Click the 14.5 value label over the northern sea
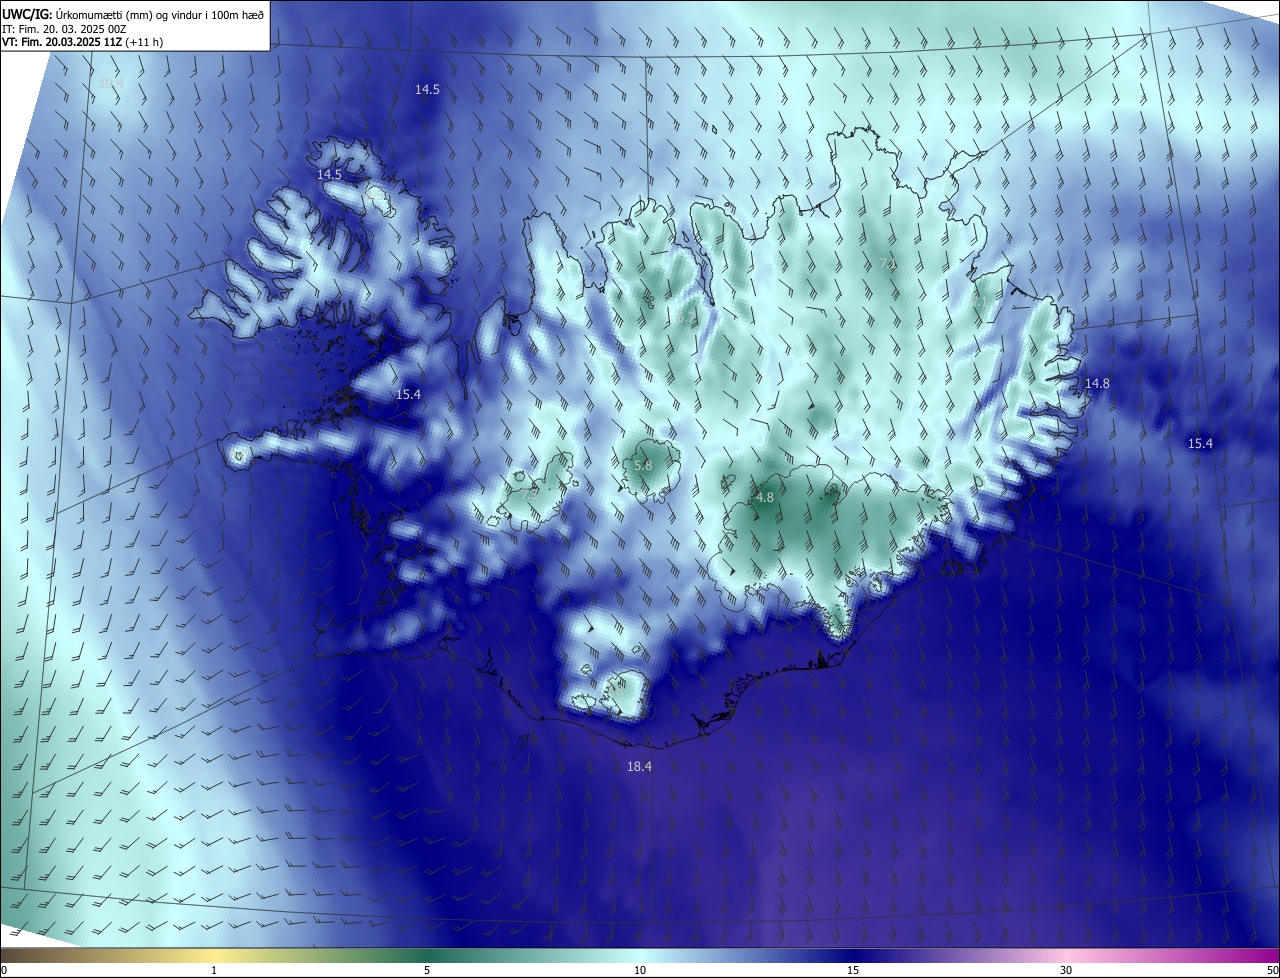Image resolution: width=1280 pixels, height=978 pixels. click(427, 89)
